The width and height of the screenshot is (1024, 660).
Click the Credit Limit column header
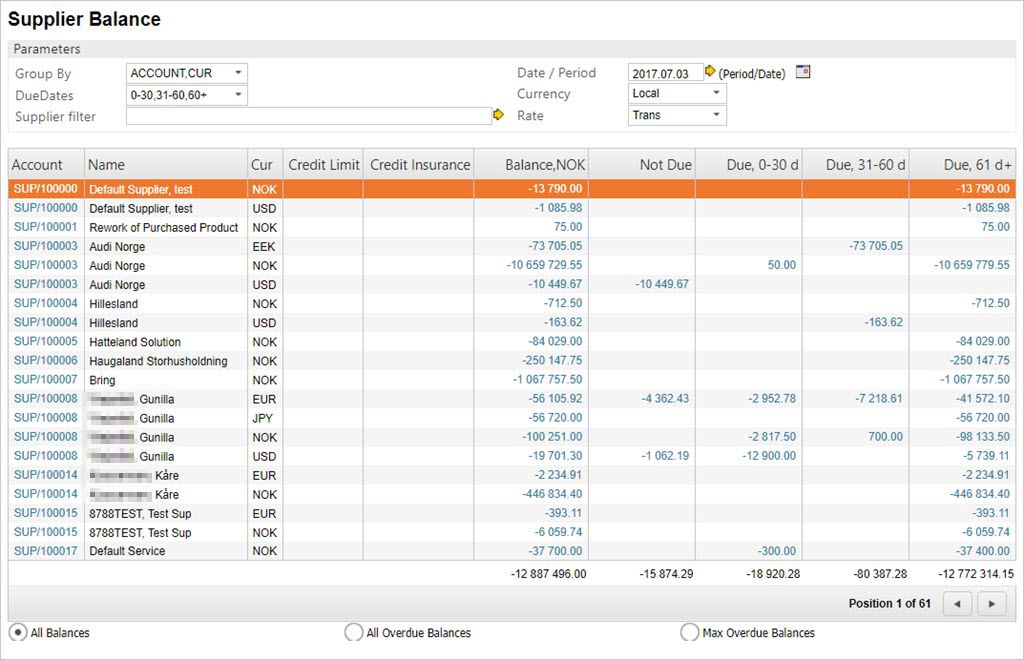(x=324, y=165)
